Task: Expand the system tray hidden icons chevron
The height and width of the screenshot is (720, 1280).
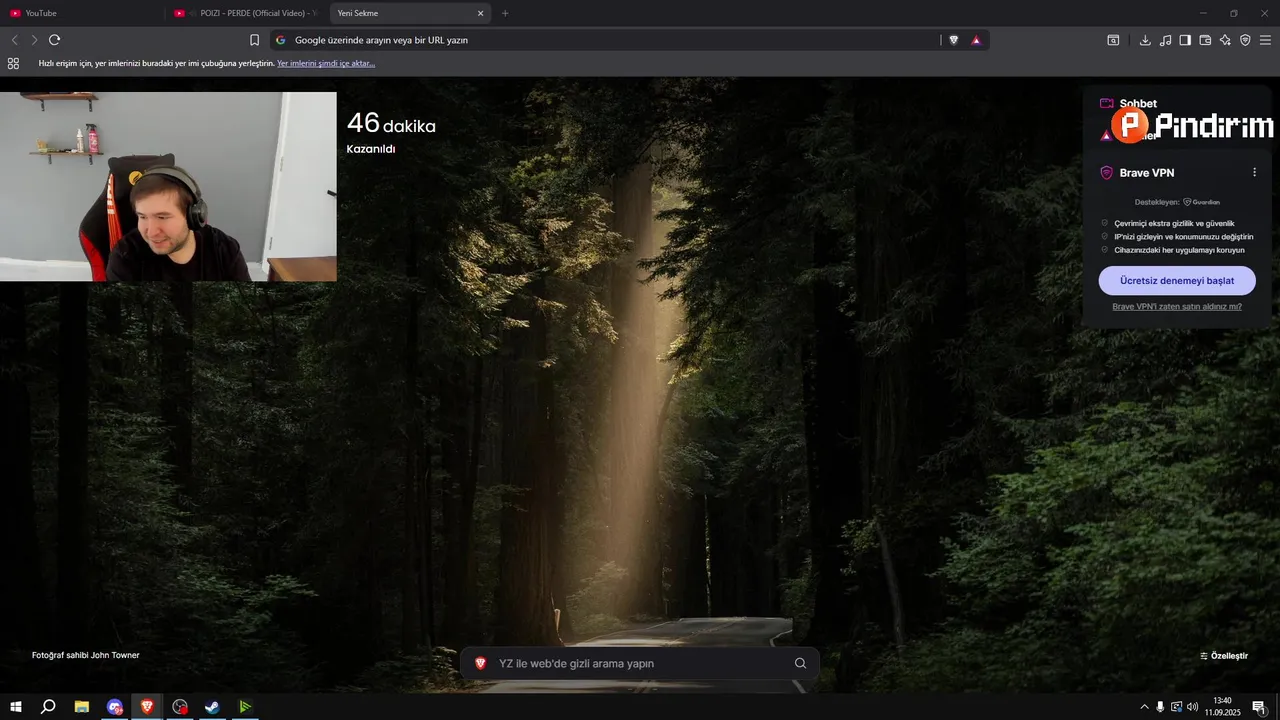Action: (1144, 707)
